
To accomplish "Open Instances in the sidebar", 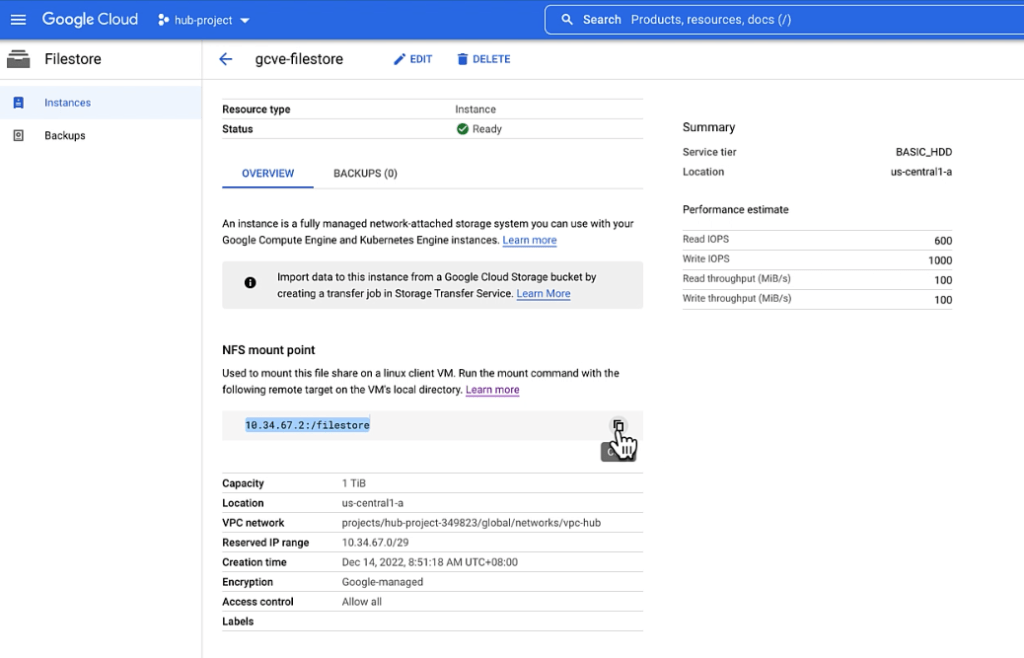I will pyautogui.click(x=67, y=103).
